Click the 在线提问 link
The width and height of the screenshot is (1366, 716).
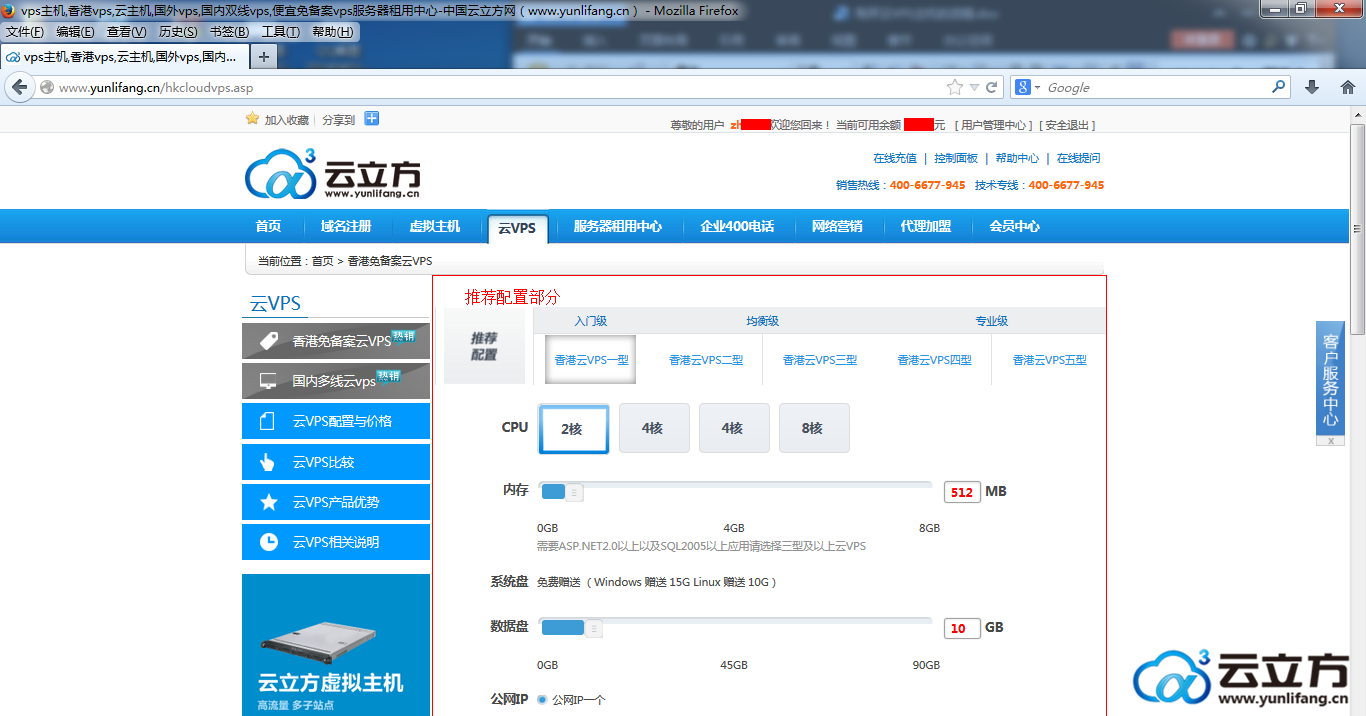coord(1078,158)
